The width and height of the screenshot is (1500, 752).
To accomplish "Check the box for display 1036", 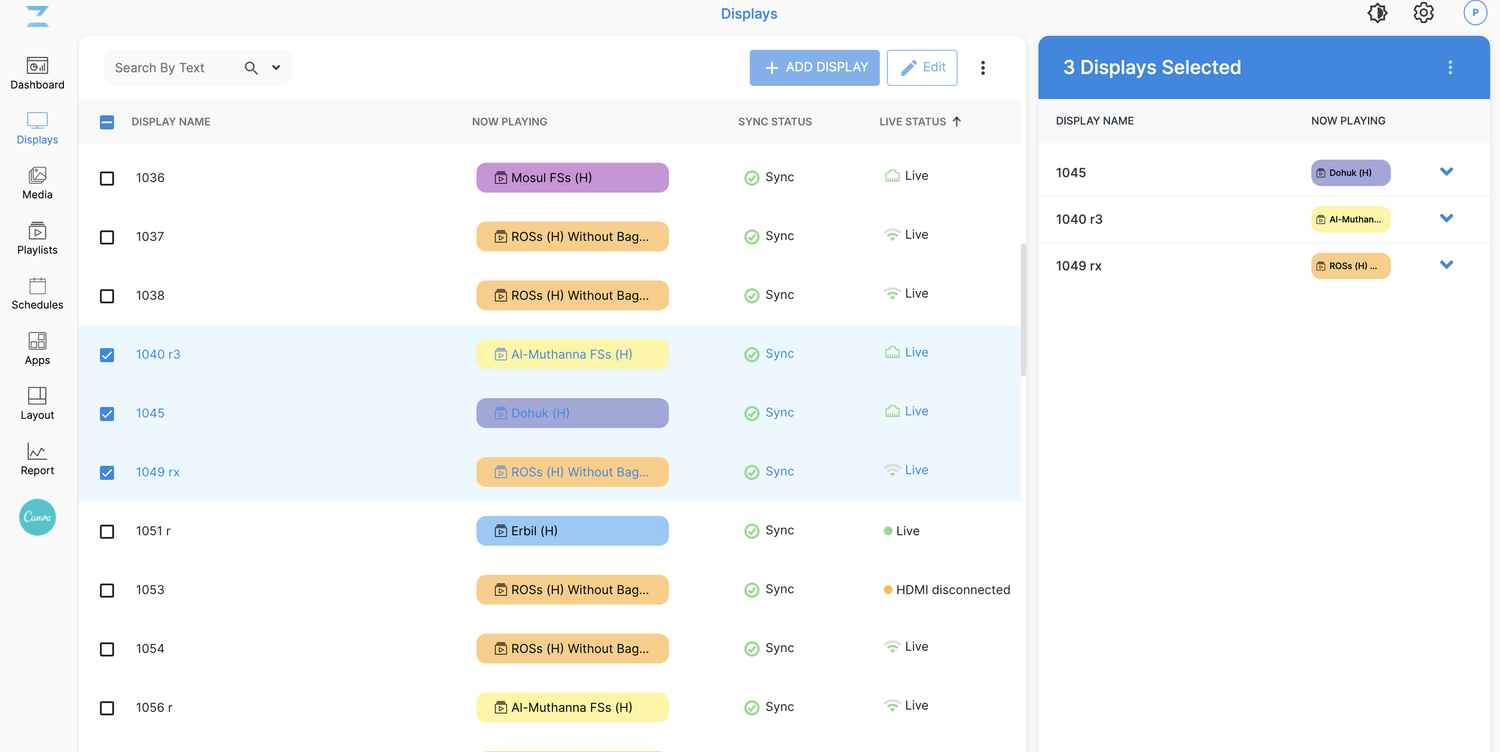I will (107, 178).
